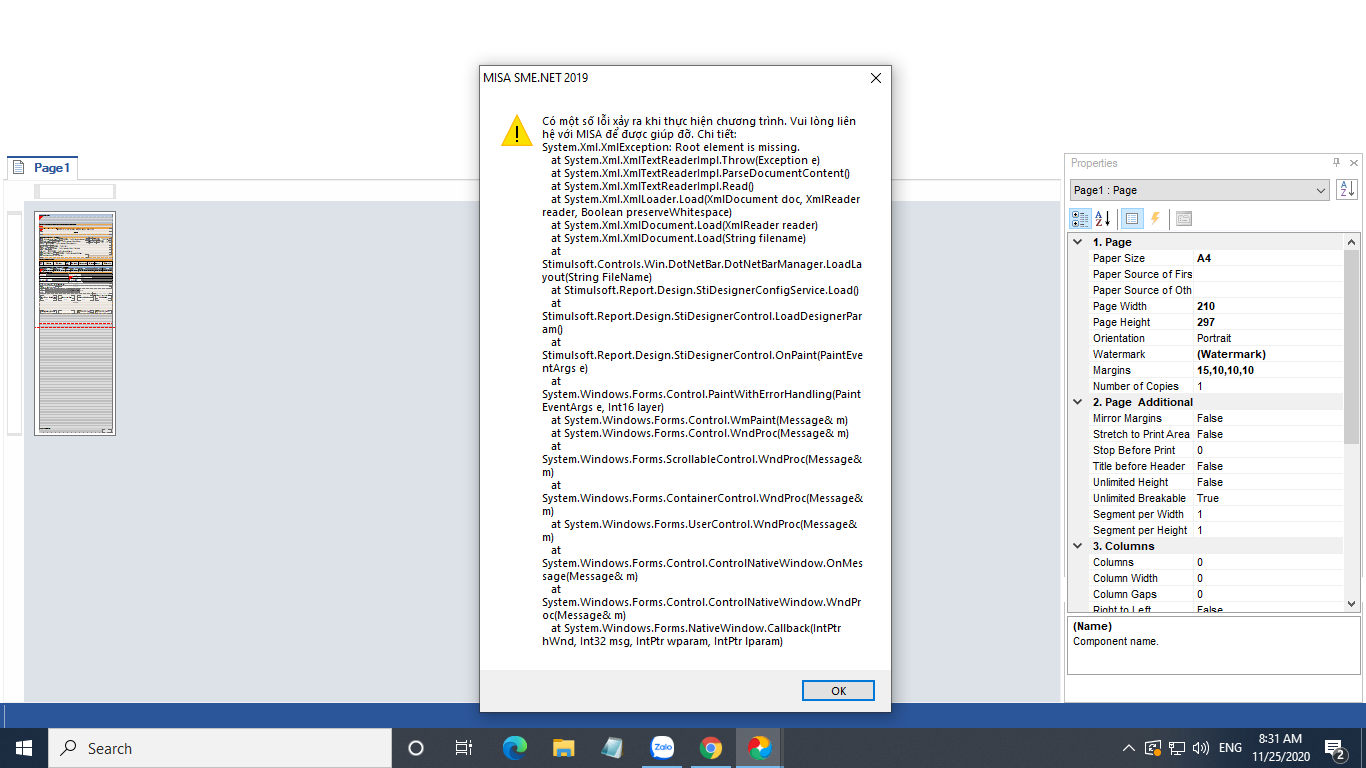The width and height of the screenshot is (1366, 768).
Task: Click the network icon in the system tray
Action: click(x=1177, y=748)
